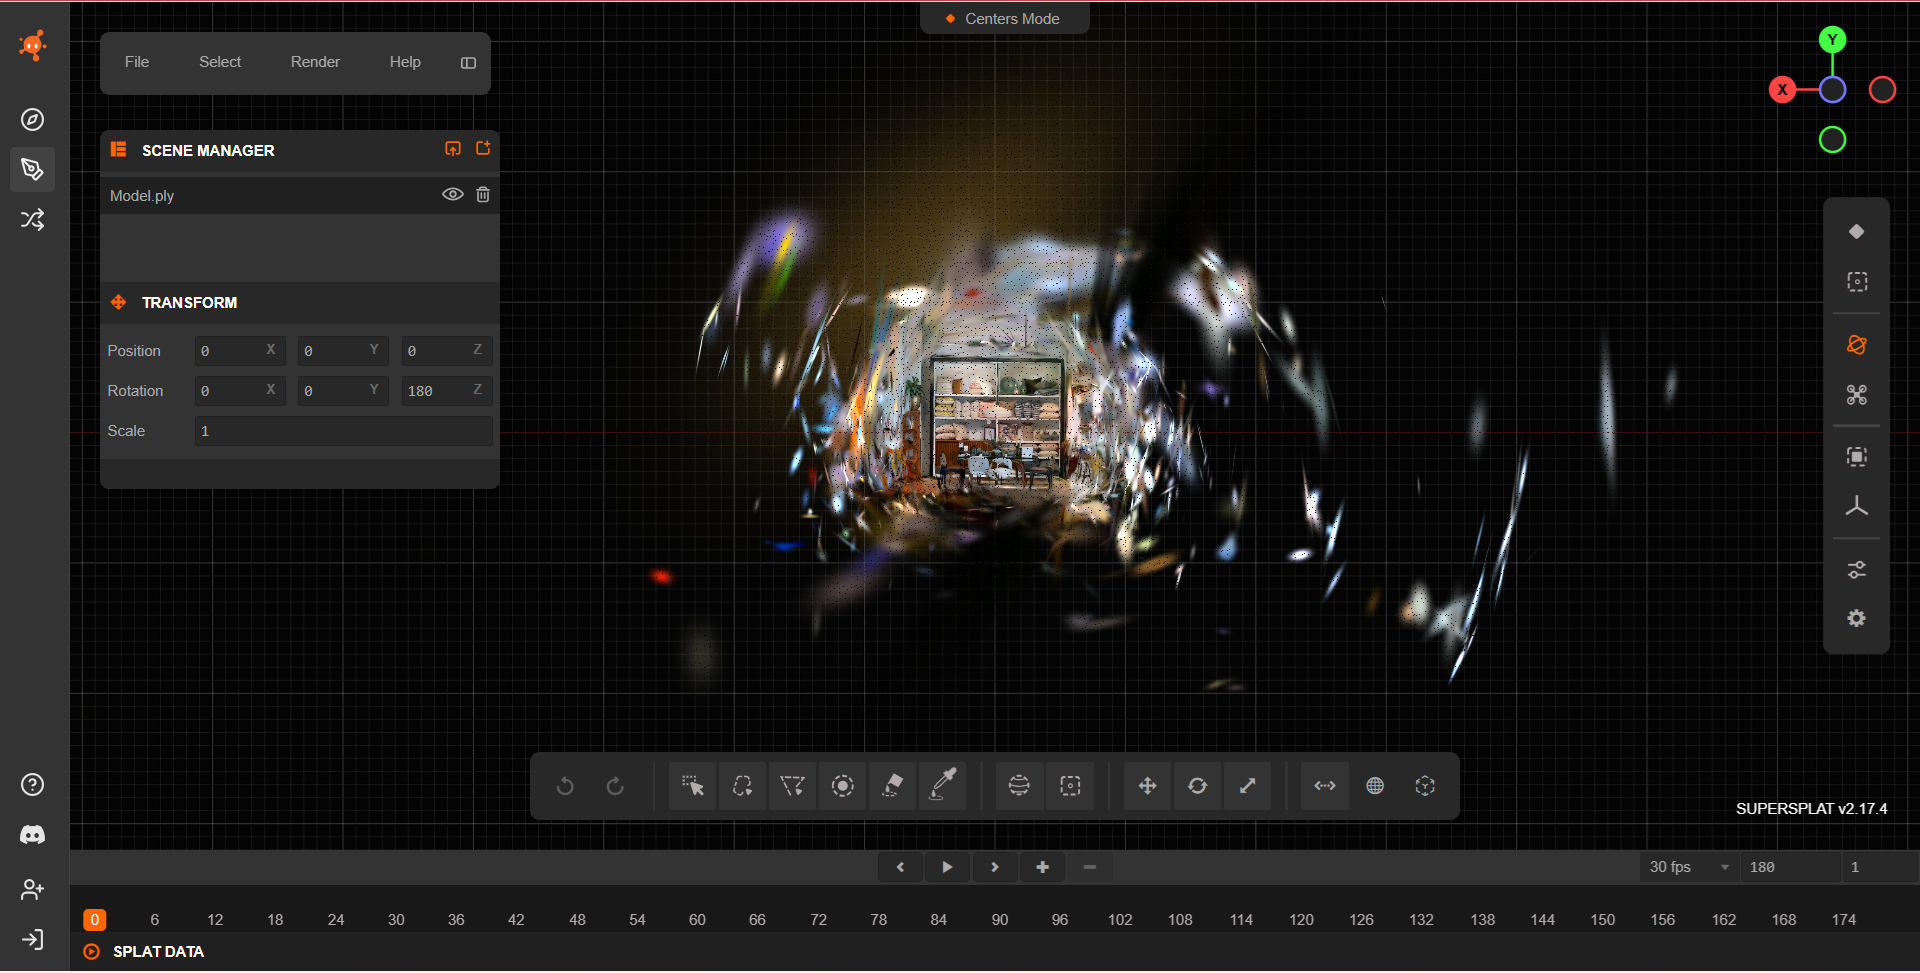Screen dimensions: 1920x973
Task: Select the eyedropper tool
Action: click(943, 787)
